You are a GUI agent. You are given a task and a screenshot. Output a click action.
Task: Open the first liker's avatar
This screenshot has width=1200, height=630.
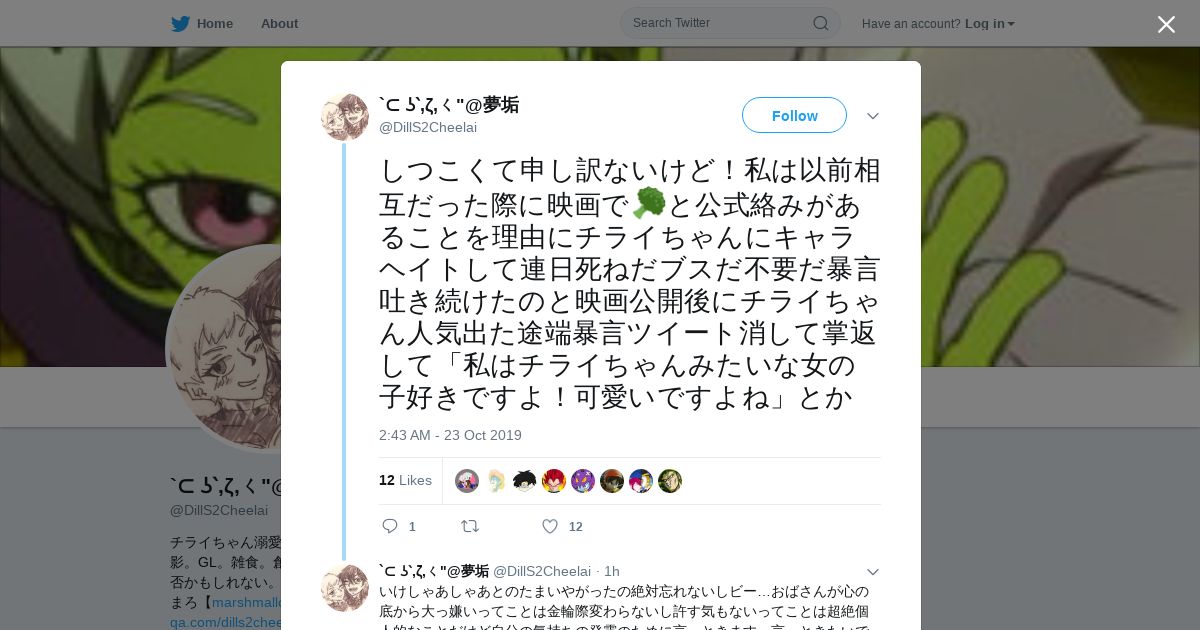467,481
